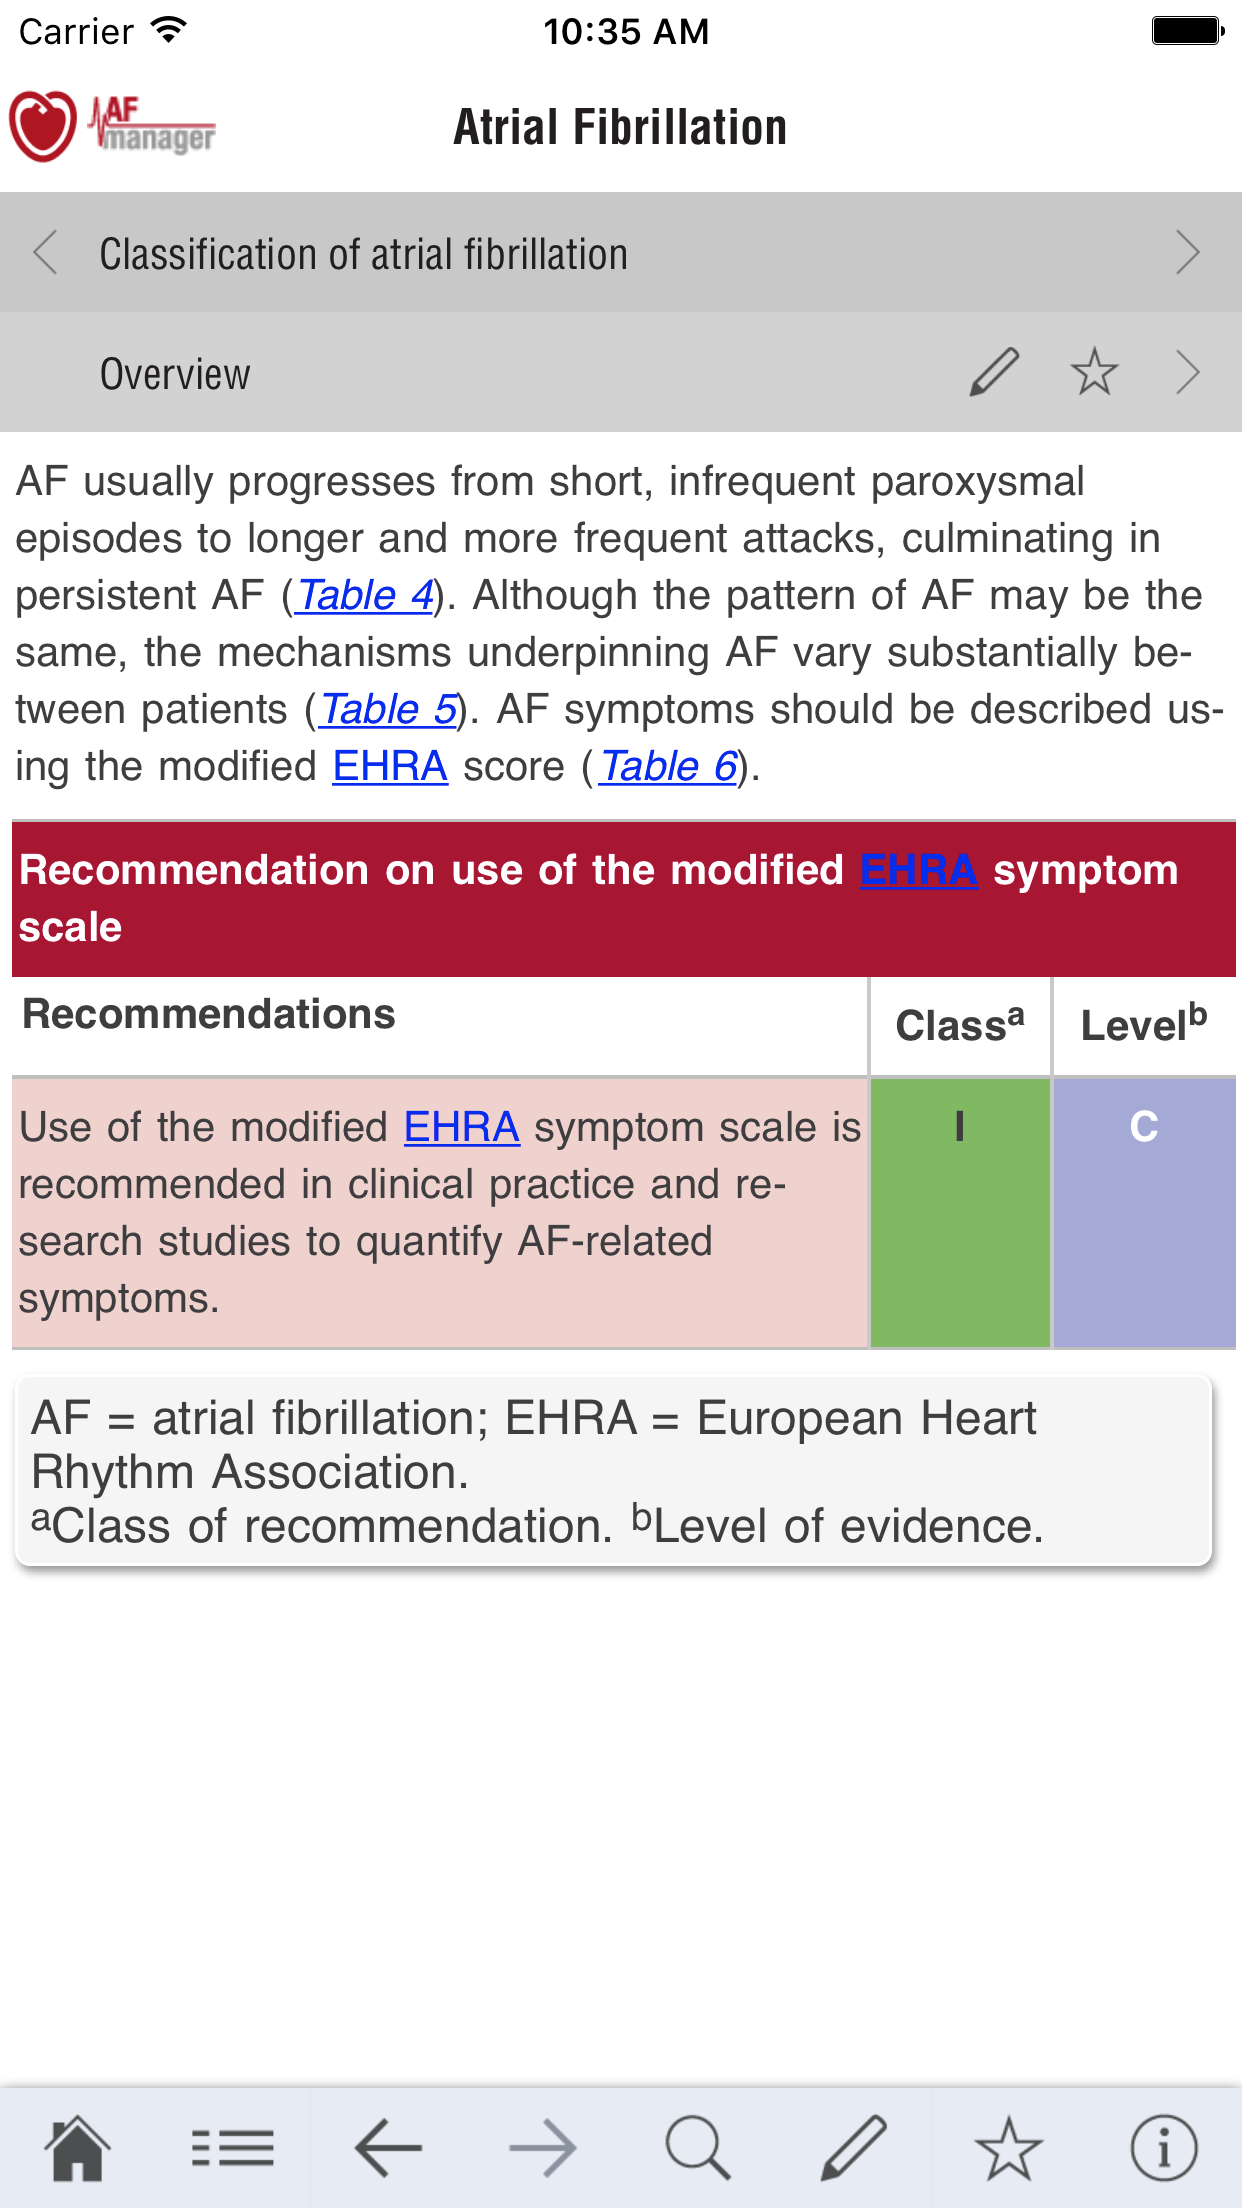Screen dimensions: 1242x2208
Task: Open favorites from bottom star icon
Action: tap(1008, 2147)
